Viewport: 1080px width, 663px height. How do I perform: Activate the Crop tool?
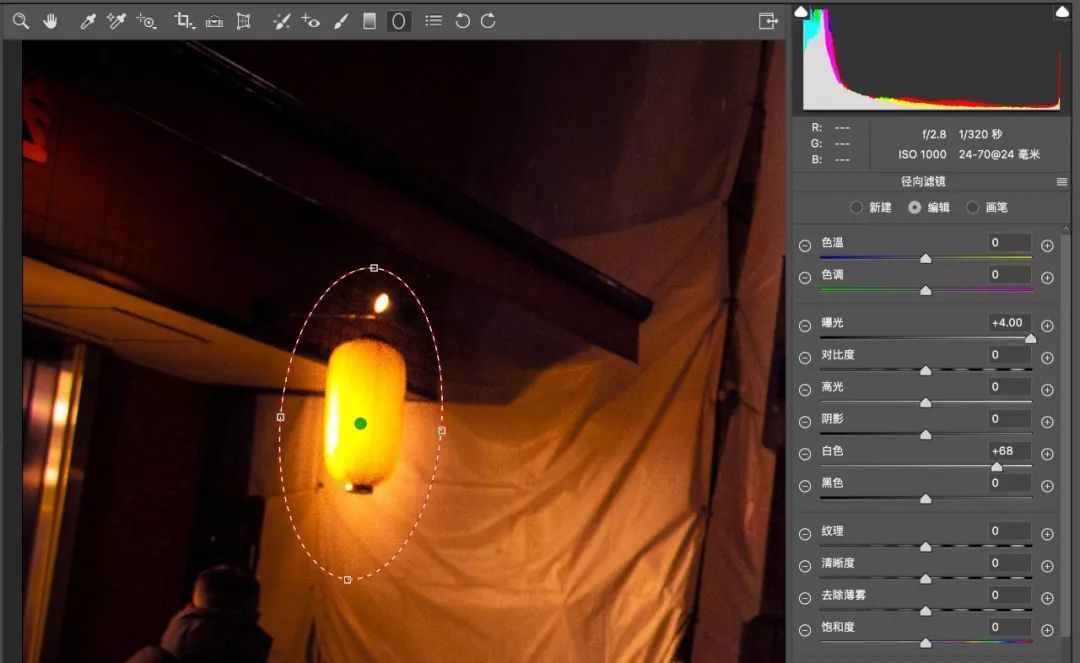point(184,21)
